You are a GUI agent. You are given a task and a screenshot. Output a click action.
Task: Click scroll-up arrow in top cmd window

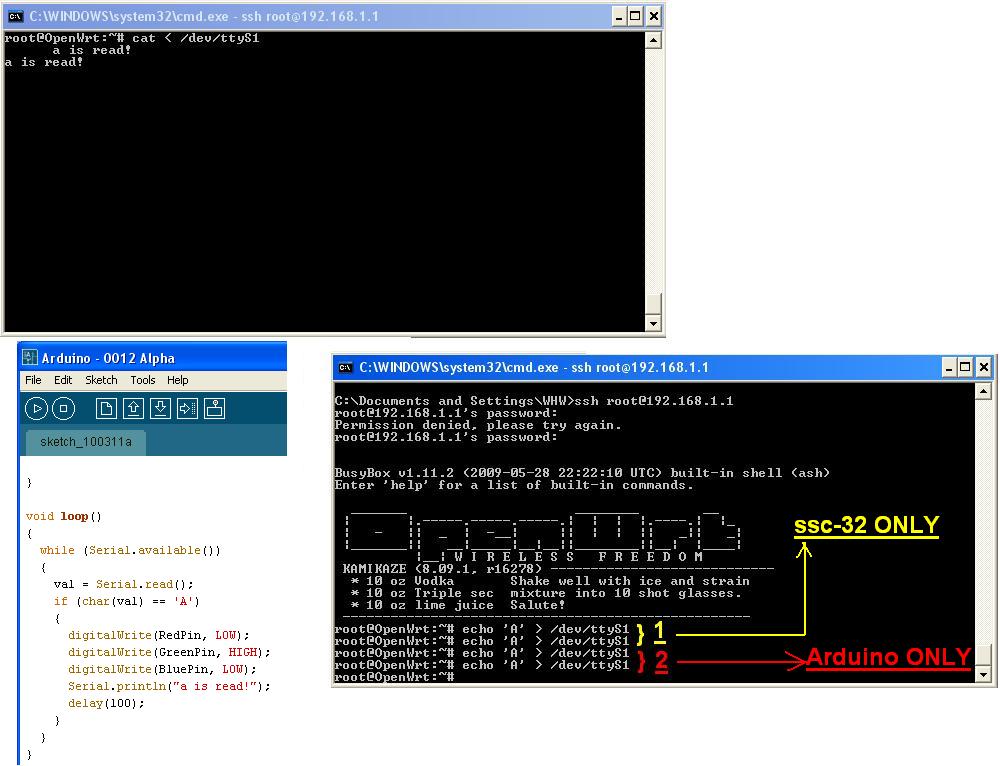pyautogui.click(x=653, y=41)
